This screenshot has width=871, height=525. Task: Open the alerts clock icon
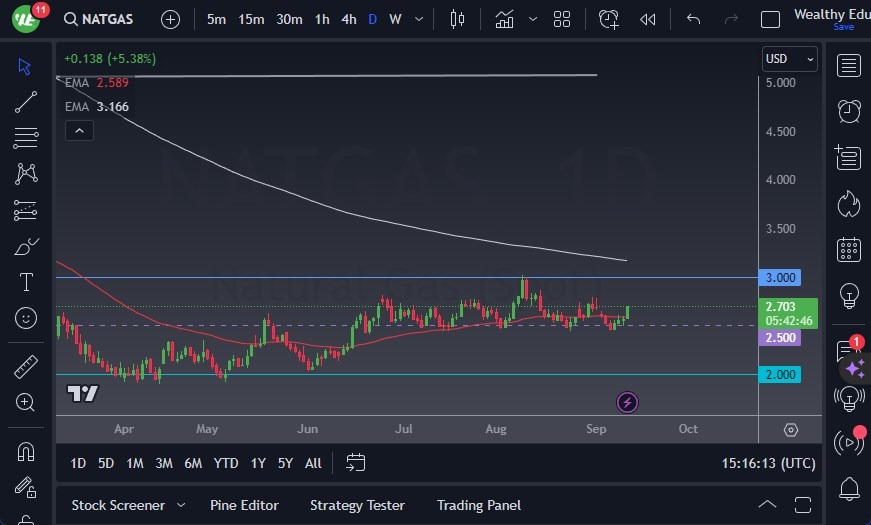(x=849, y=111)
